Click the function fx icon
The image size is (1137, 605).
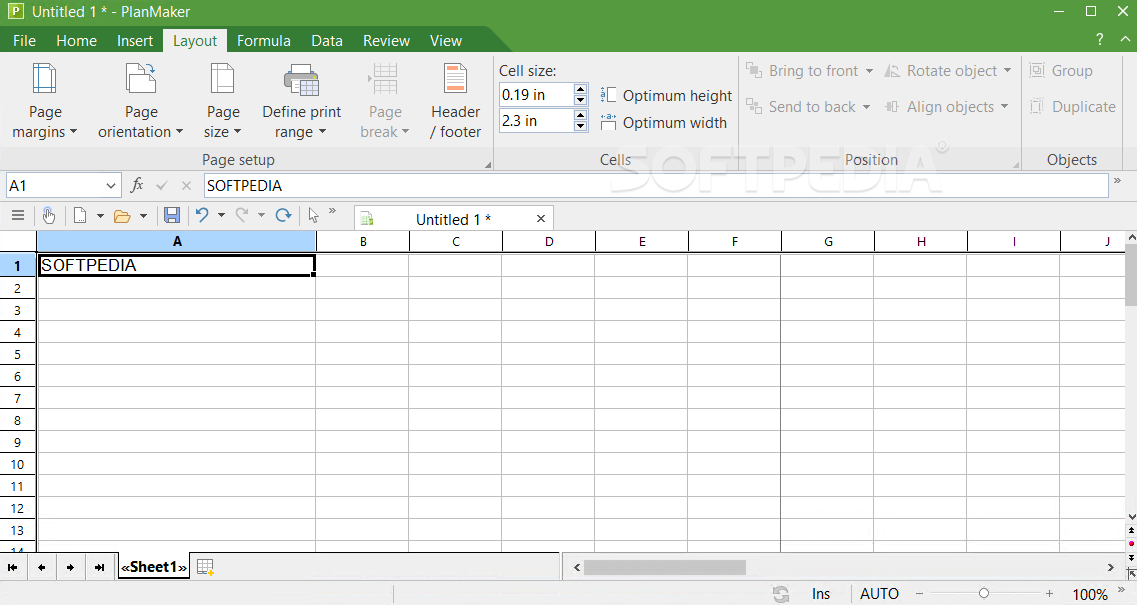(x=136, y=185)
